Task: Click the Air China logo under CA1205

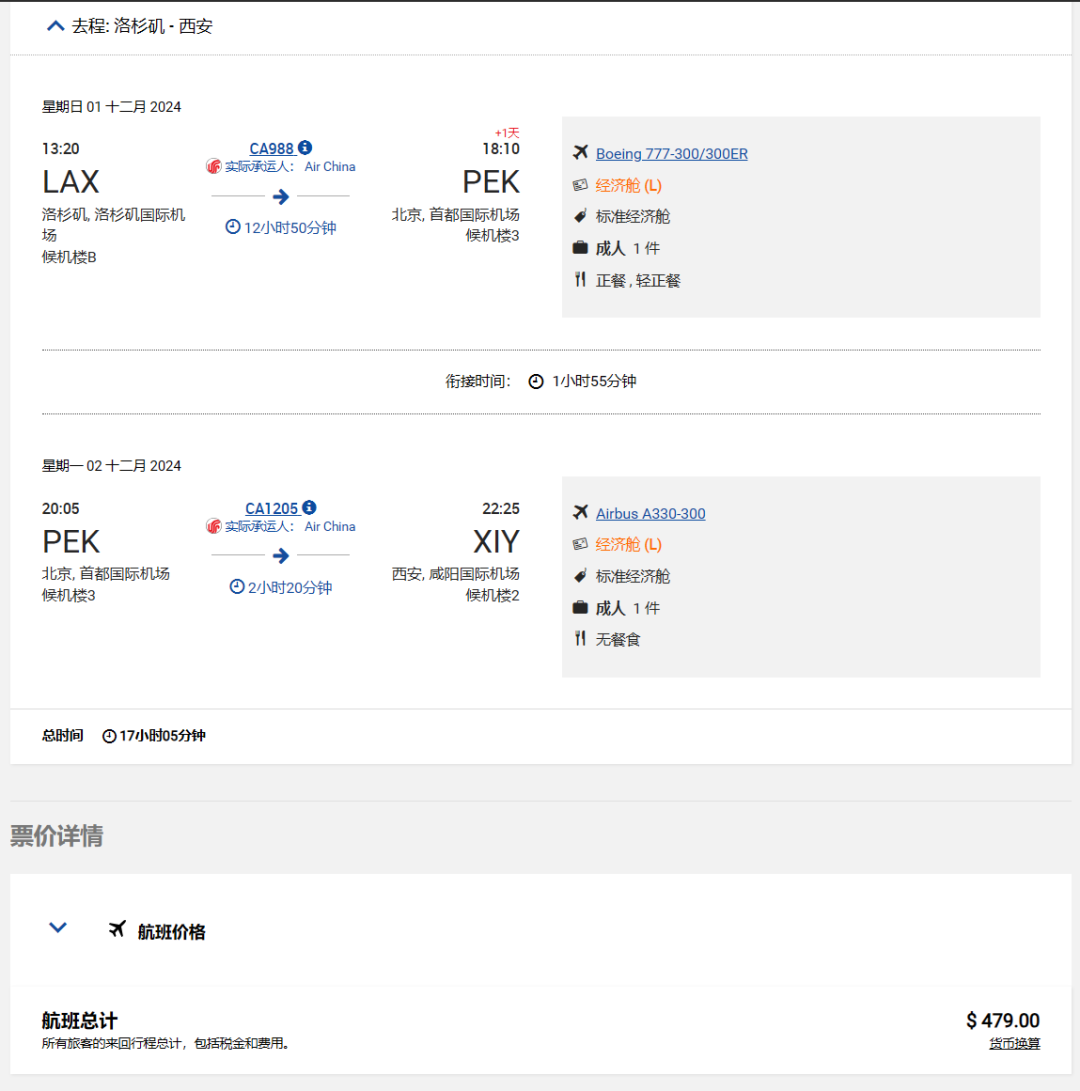Action: (214, 526)
